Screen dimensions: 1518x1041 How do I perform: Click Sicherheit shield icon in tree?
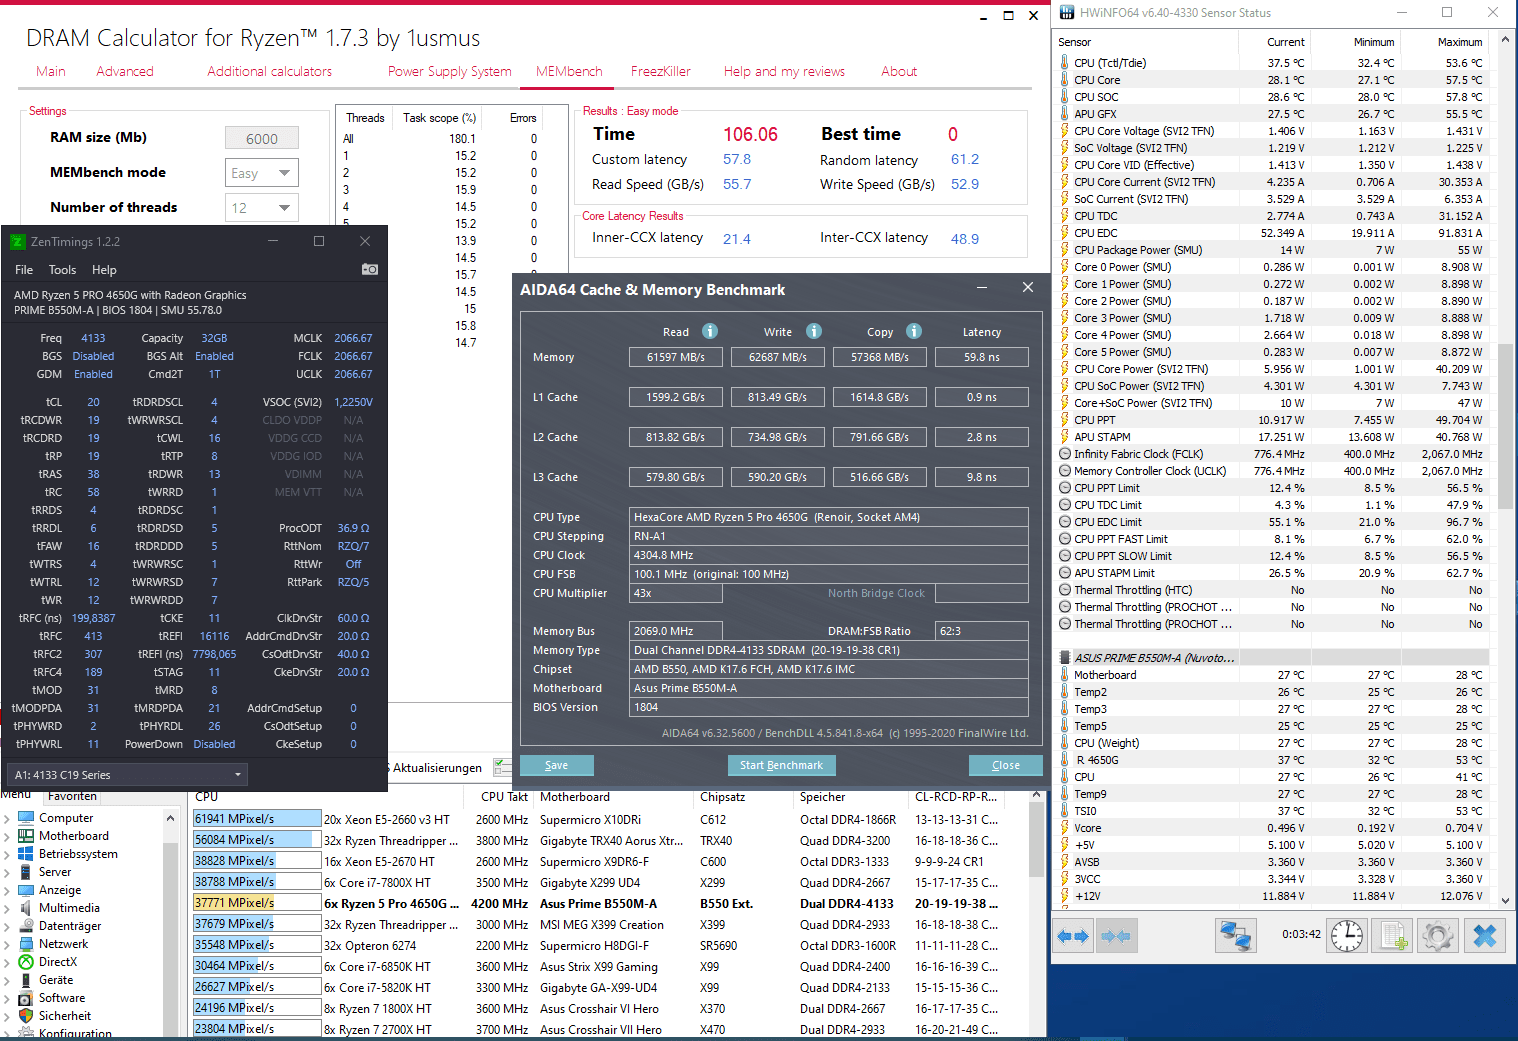coord(26,1016)
